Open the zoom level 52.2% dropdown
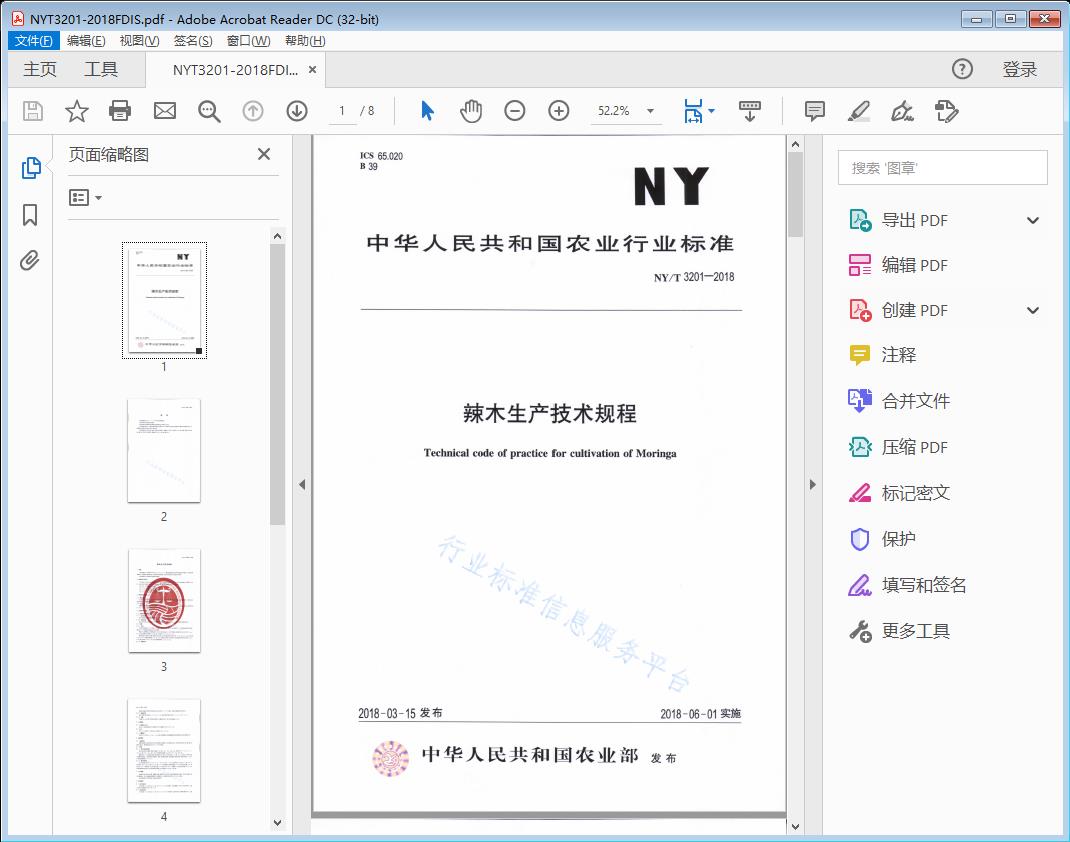 tap(650, 111)
